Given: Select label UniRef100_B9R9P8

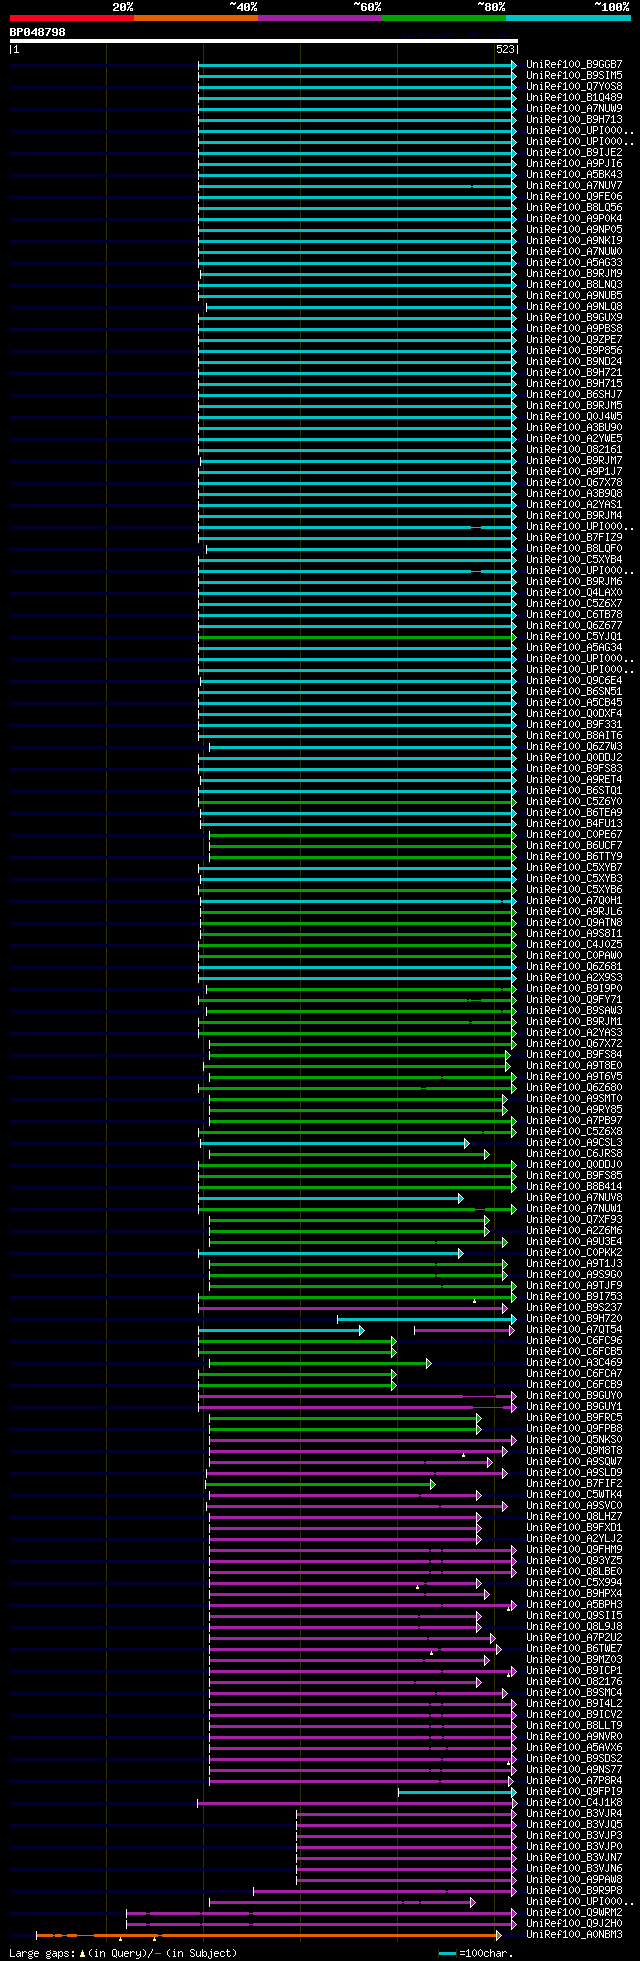Looking at the screenshot, I should [x=574, y=1890].
